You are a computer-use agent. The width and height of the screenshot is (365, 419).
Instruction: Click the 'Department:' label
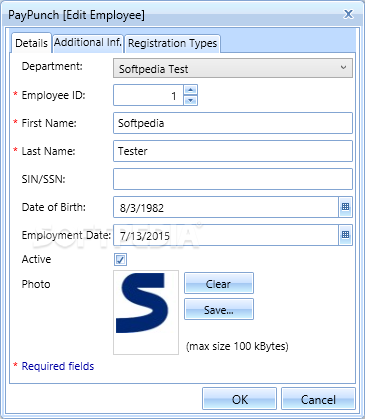[52, 66]
